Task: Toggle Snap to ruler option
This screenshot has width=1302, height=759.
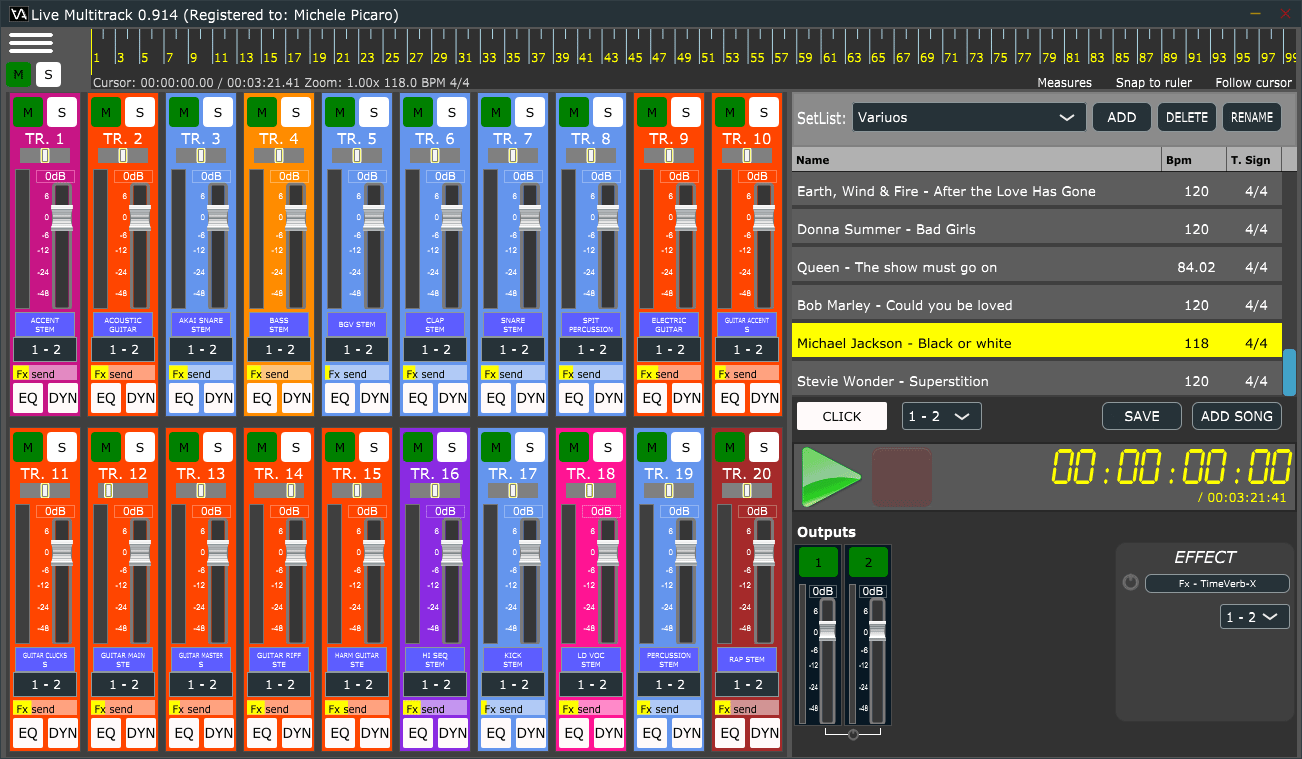Action: [1153, 83]
